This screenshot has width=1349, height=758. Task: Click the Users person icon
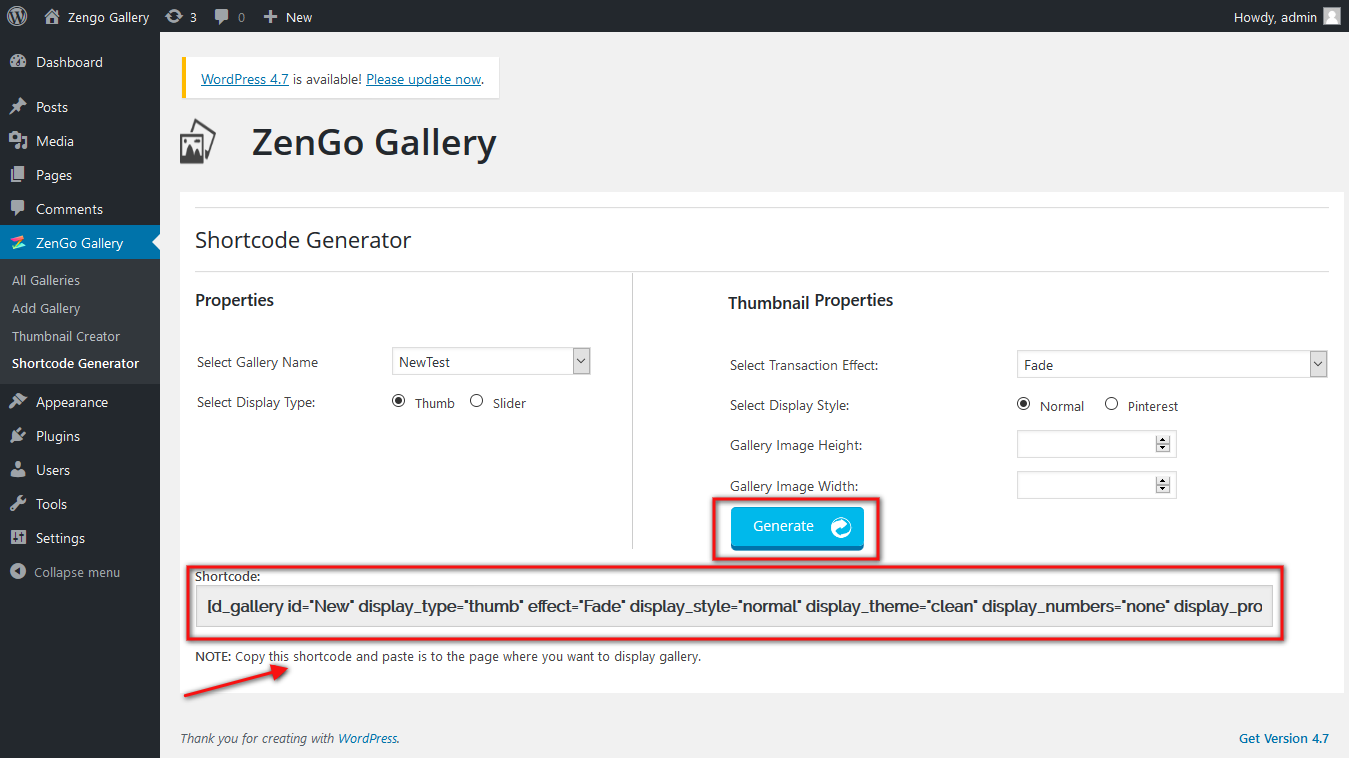coord(18,470)
